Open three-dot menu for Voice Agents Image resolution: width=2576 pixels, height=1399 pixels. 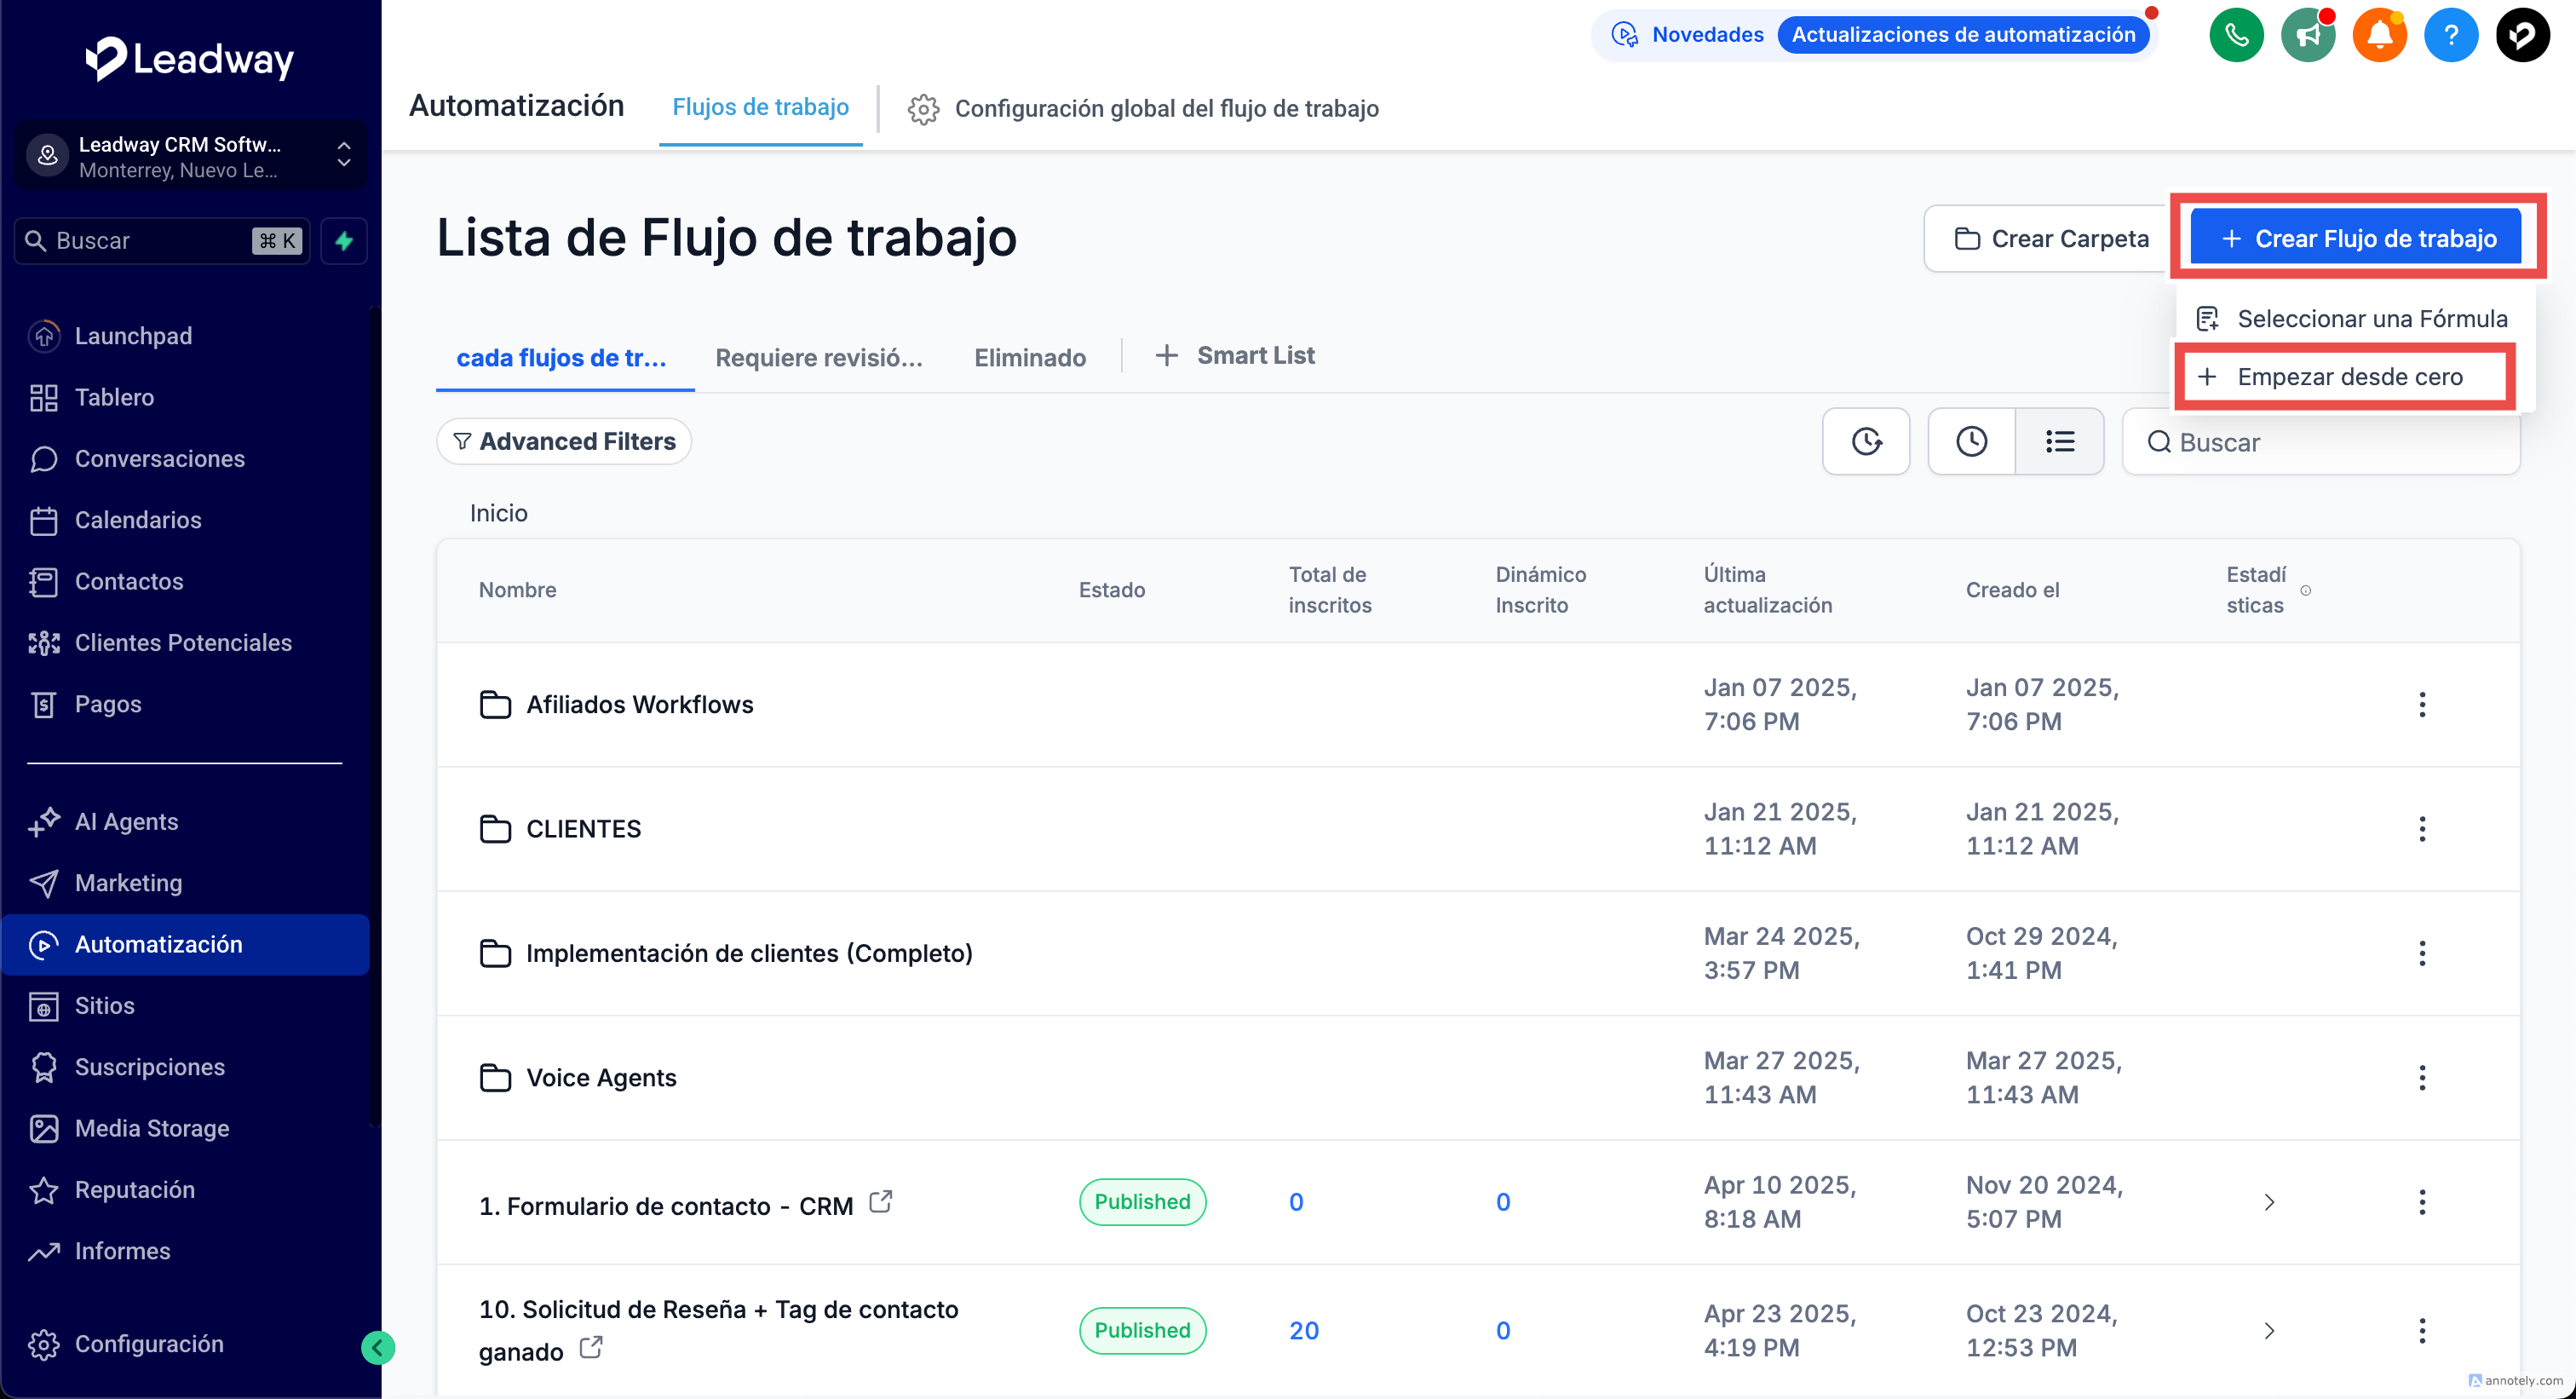pyautogui.click(x=2421, y=1078)
